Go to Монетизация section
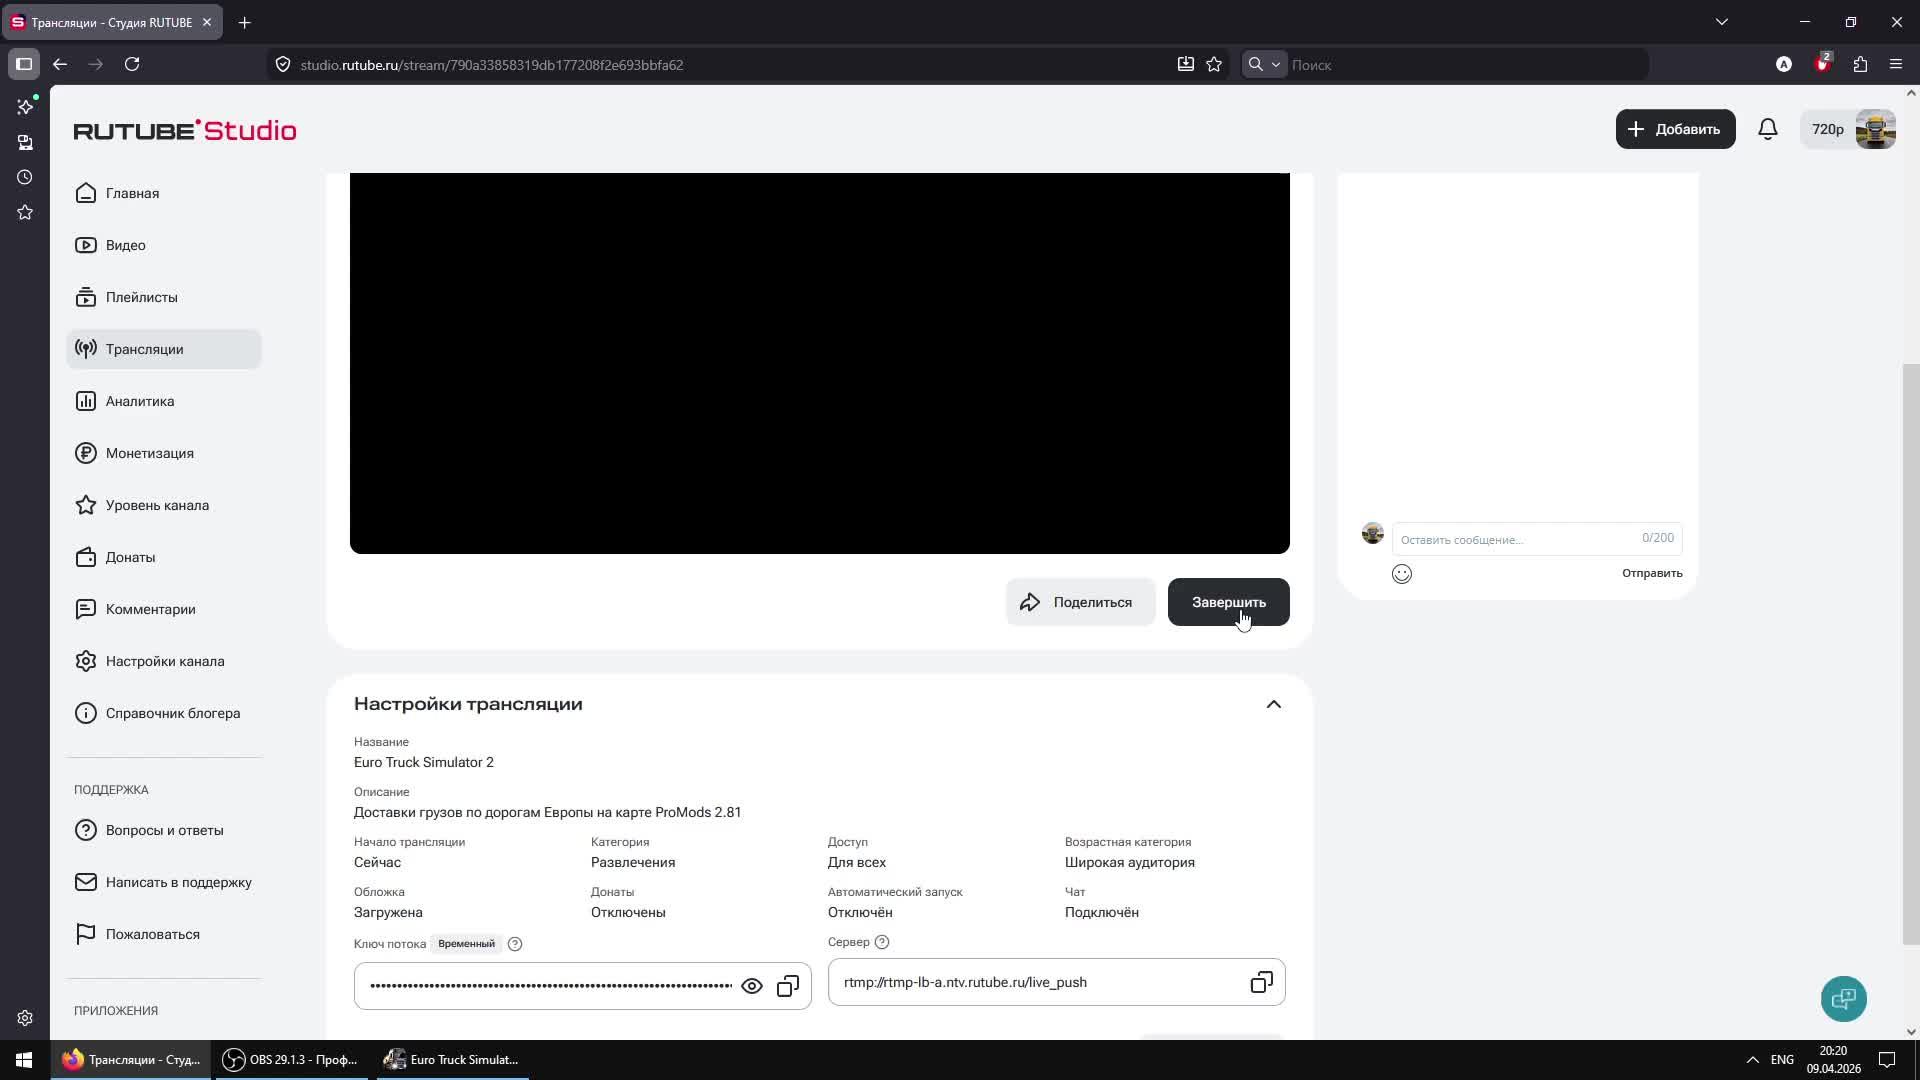Image resolution: width=1920 pixels, height=1080 pixels. [150, 453]
